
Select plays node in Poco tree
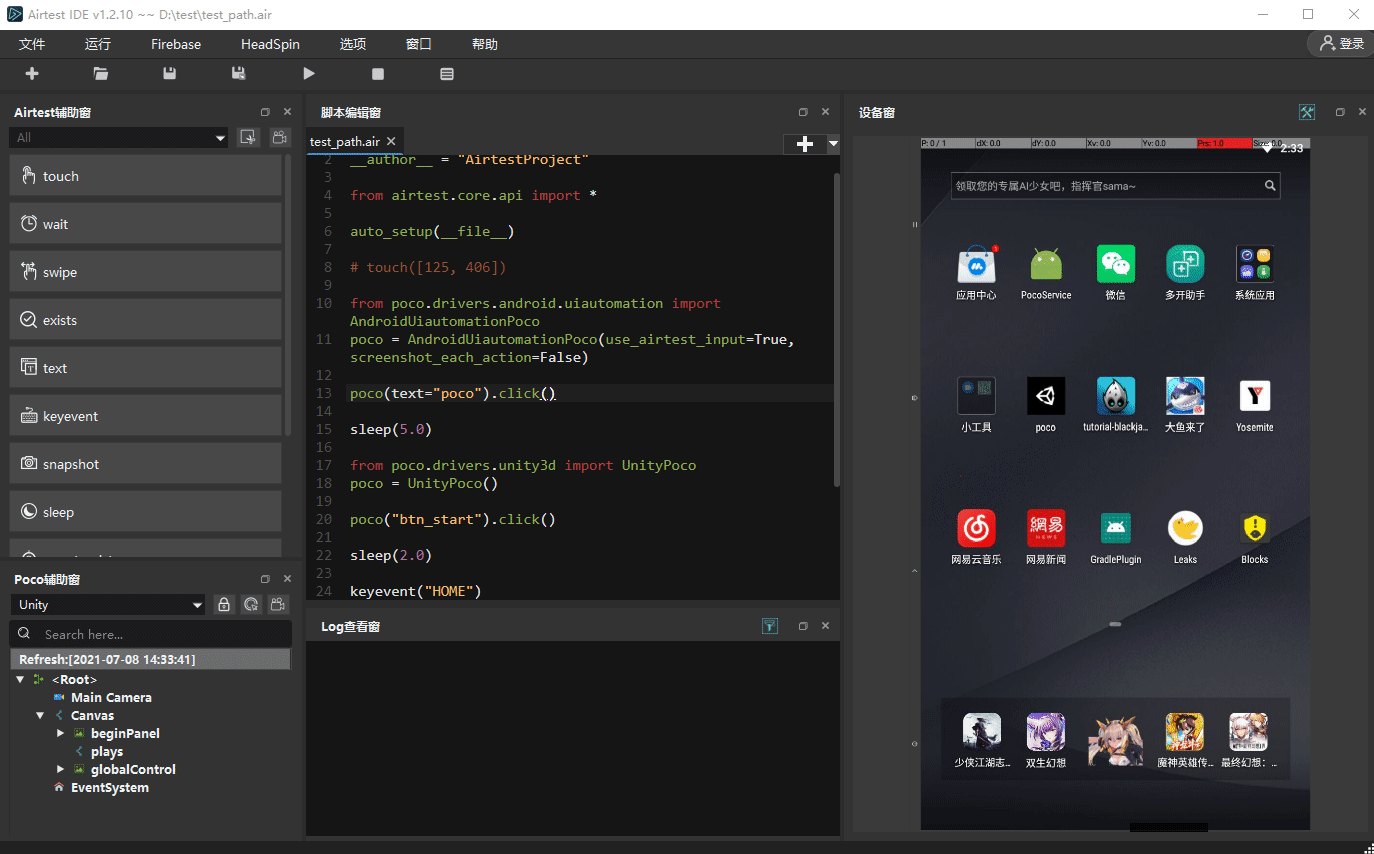click(107, 752)
